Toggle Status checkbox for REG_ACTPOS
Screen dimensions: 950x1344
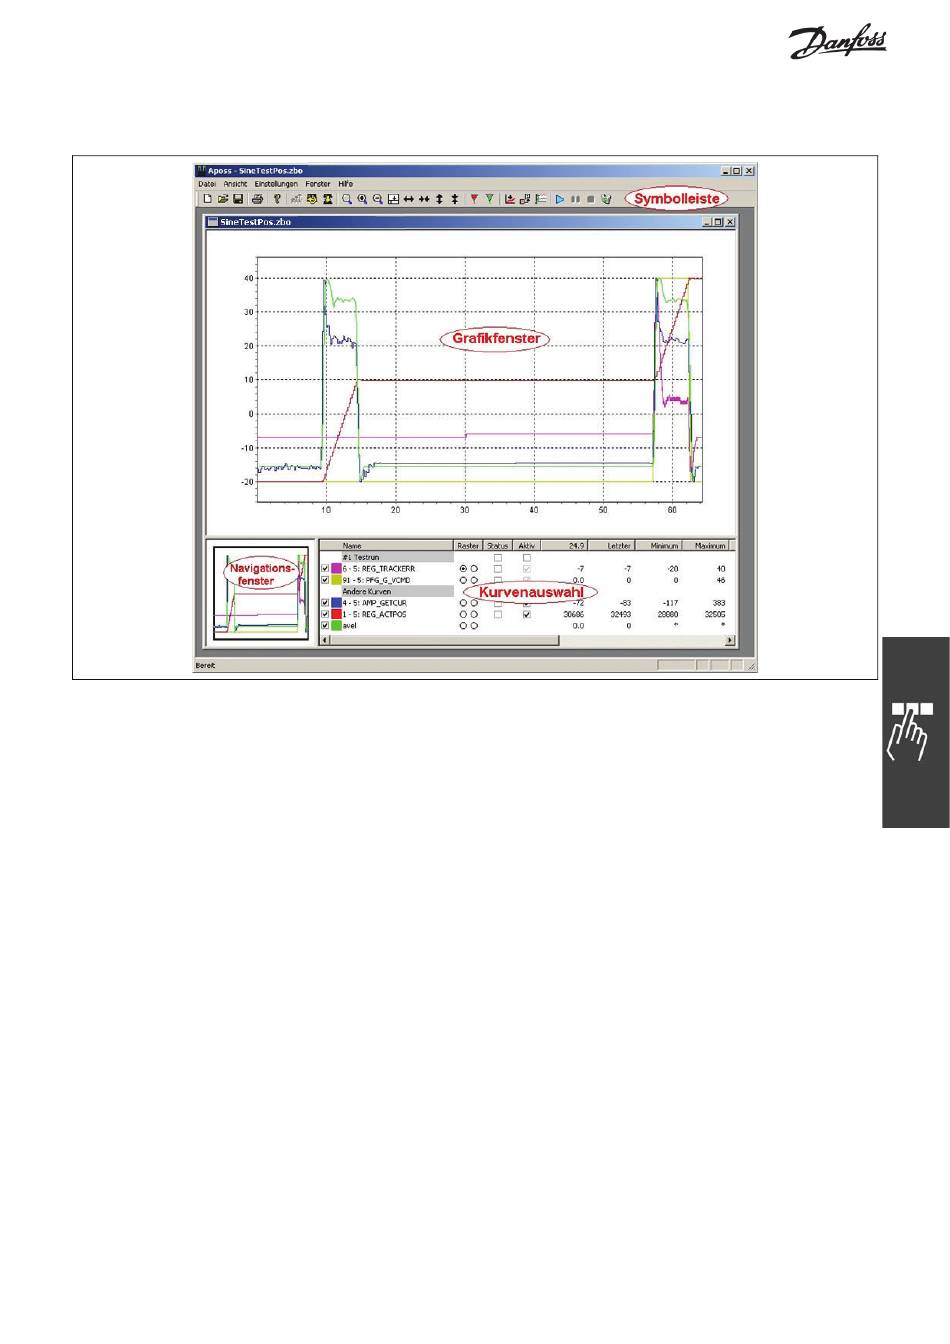[x=498, y=614]
